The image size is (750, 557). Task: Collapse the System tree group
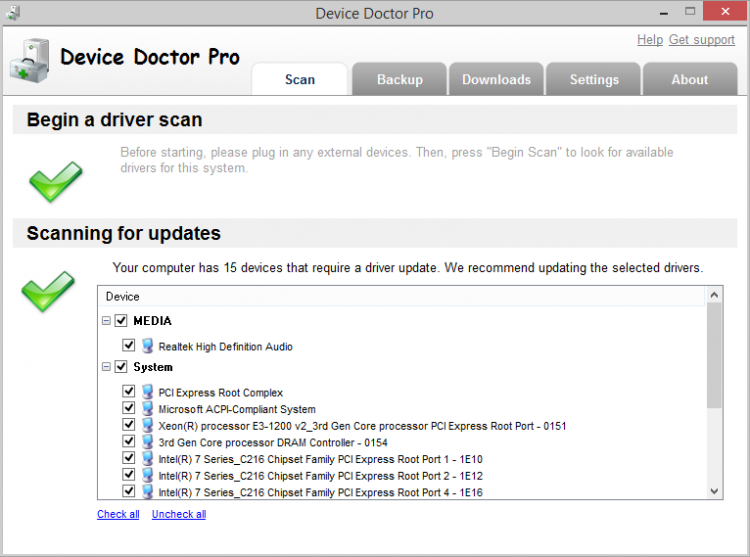click(106, 367)
